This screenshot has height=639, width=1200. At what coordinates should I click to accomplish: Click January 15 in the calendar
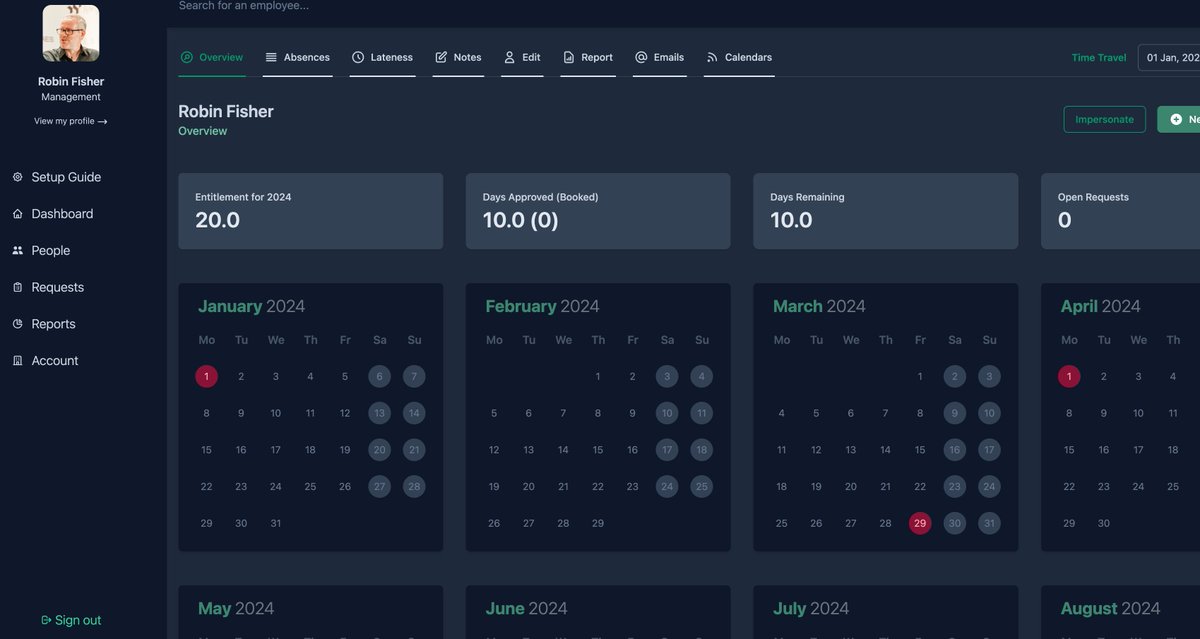(x=206, y=450)
